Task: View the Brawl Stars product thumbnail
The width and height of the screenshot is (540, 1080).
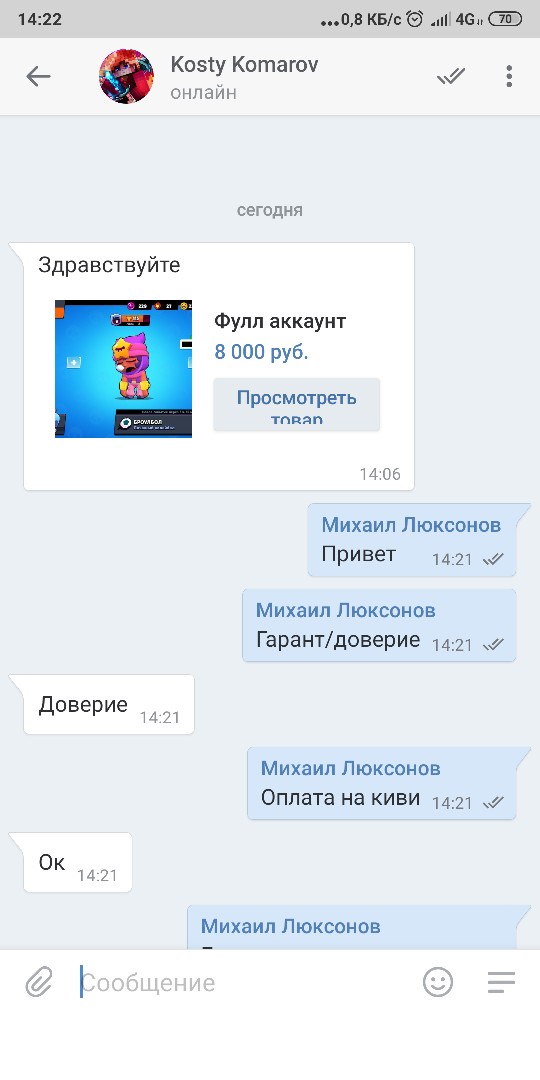Action: tap(123, 368)
